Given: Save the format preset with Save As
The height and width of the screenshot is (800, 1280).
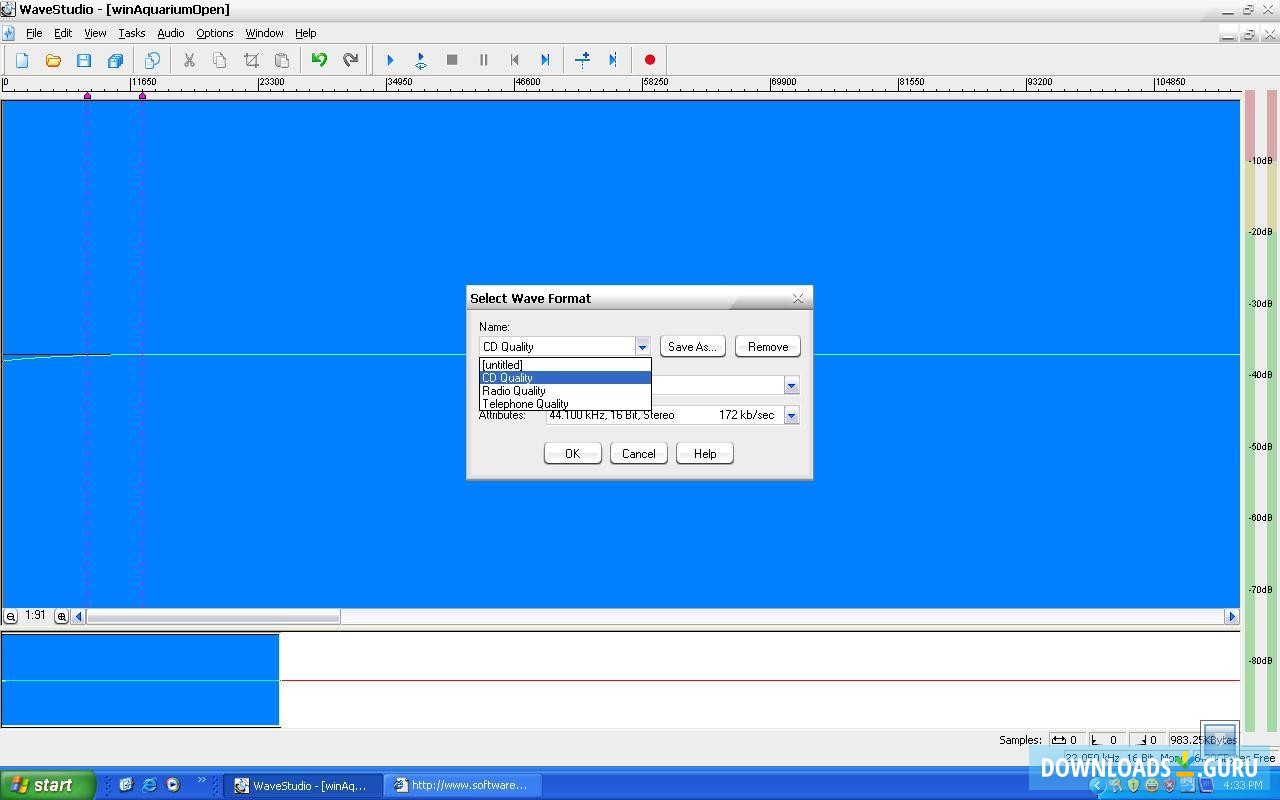Looking at the screenshot, I should pos(692,346).
